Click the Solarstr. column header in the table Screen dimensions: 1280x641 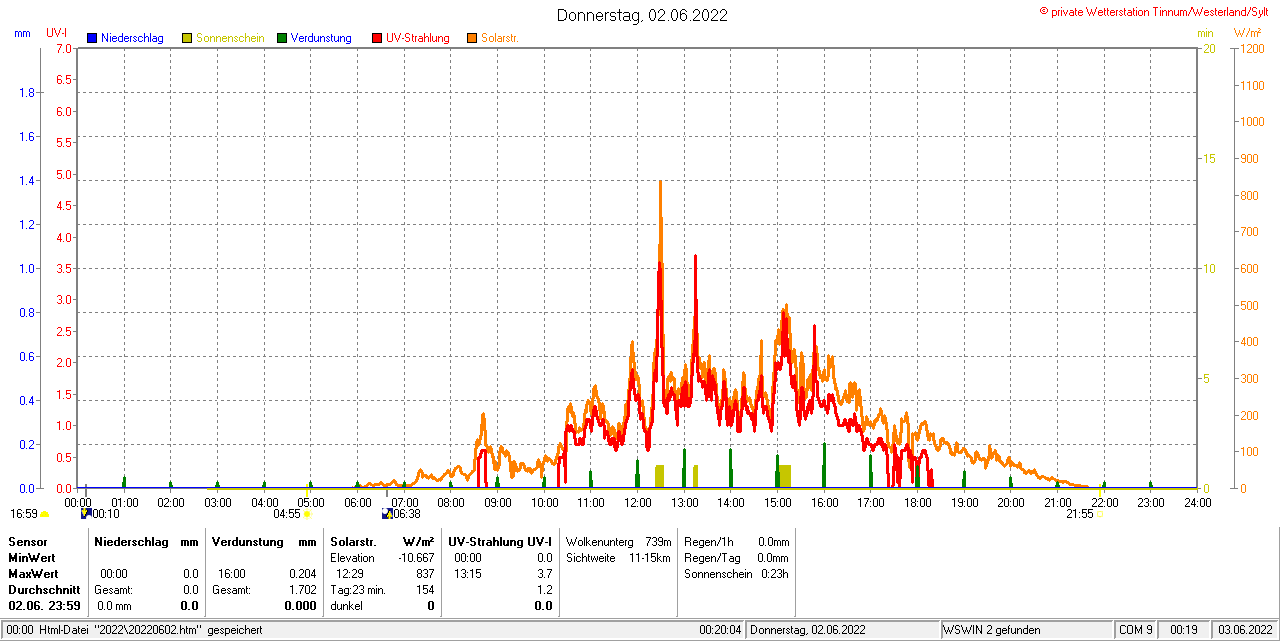pyautogui.click(x=353, y=541)
